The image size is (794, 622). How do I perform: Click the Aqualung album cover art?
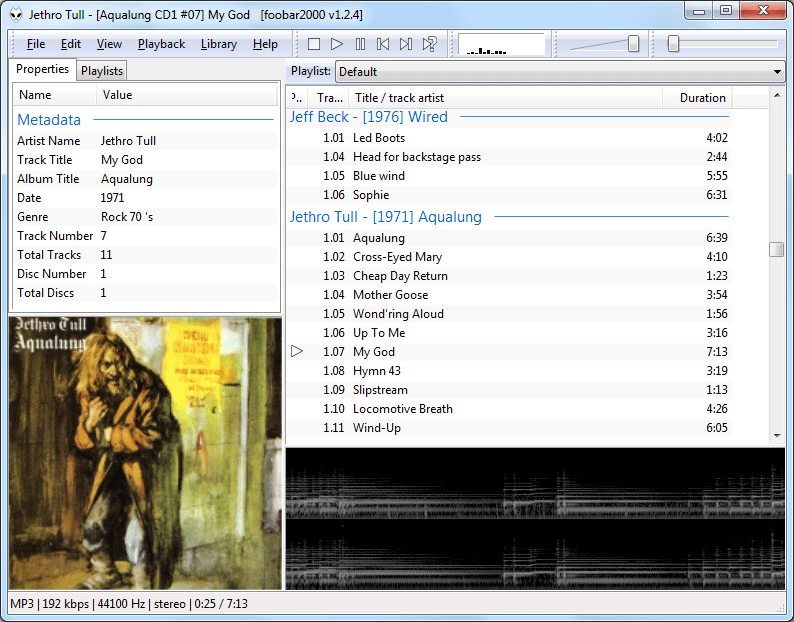145,453
